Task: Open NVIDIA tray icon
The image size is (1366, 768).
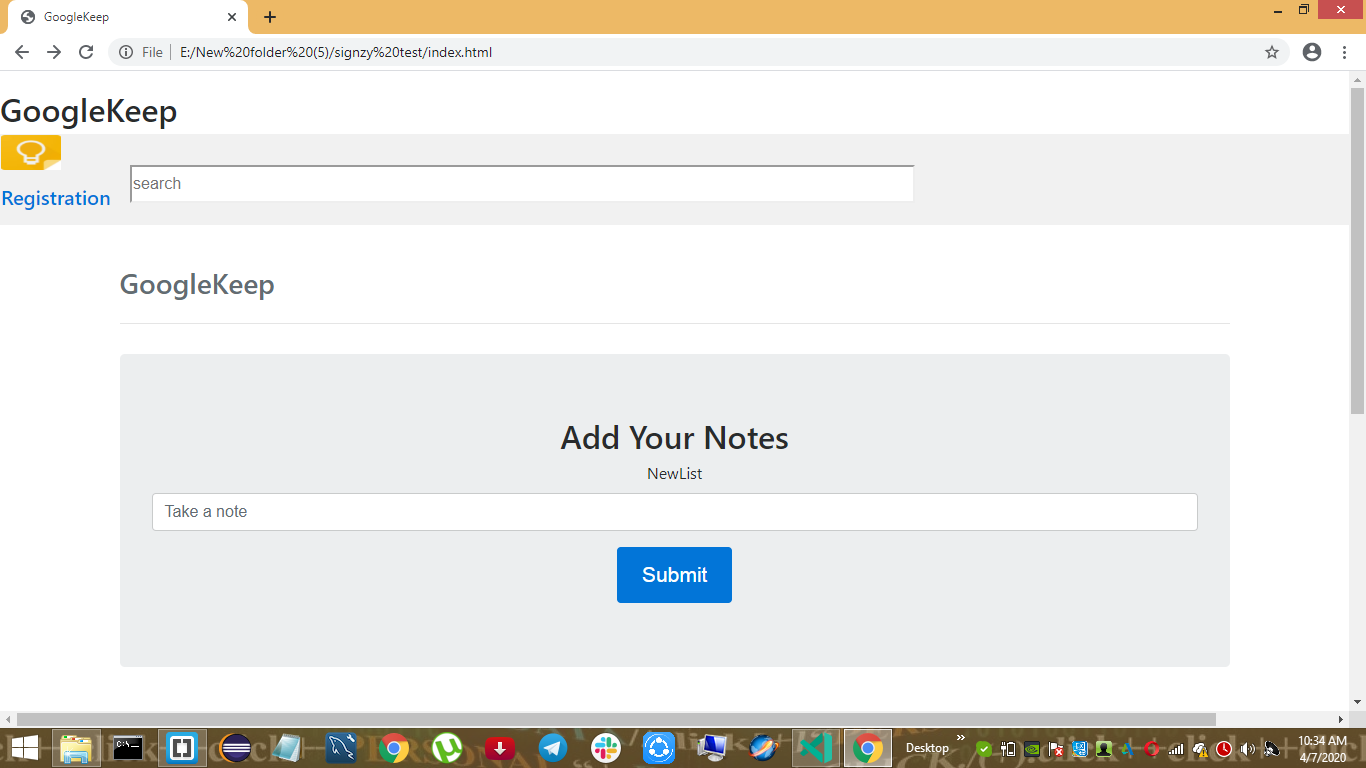Action: point(1032,749)
